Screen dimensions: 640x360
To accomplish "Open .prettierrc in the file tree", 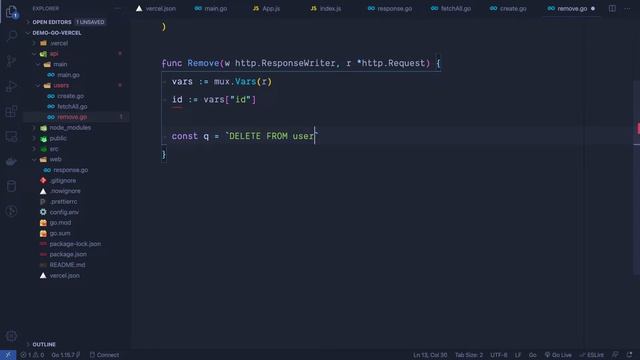I will coord(63,202).
